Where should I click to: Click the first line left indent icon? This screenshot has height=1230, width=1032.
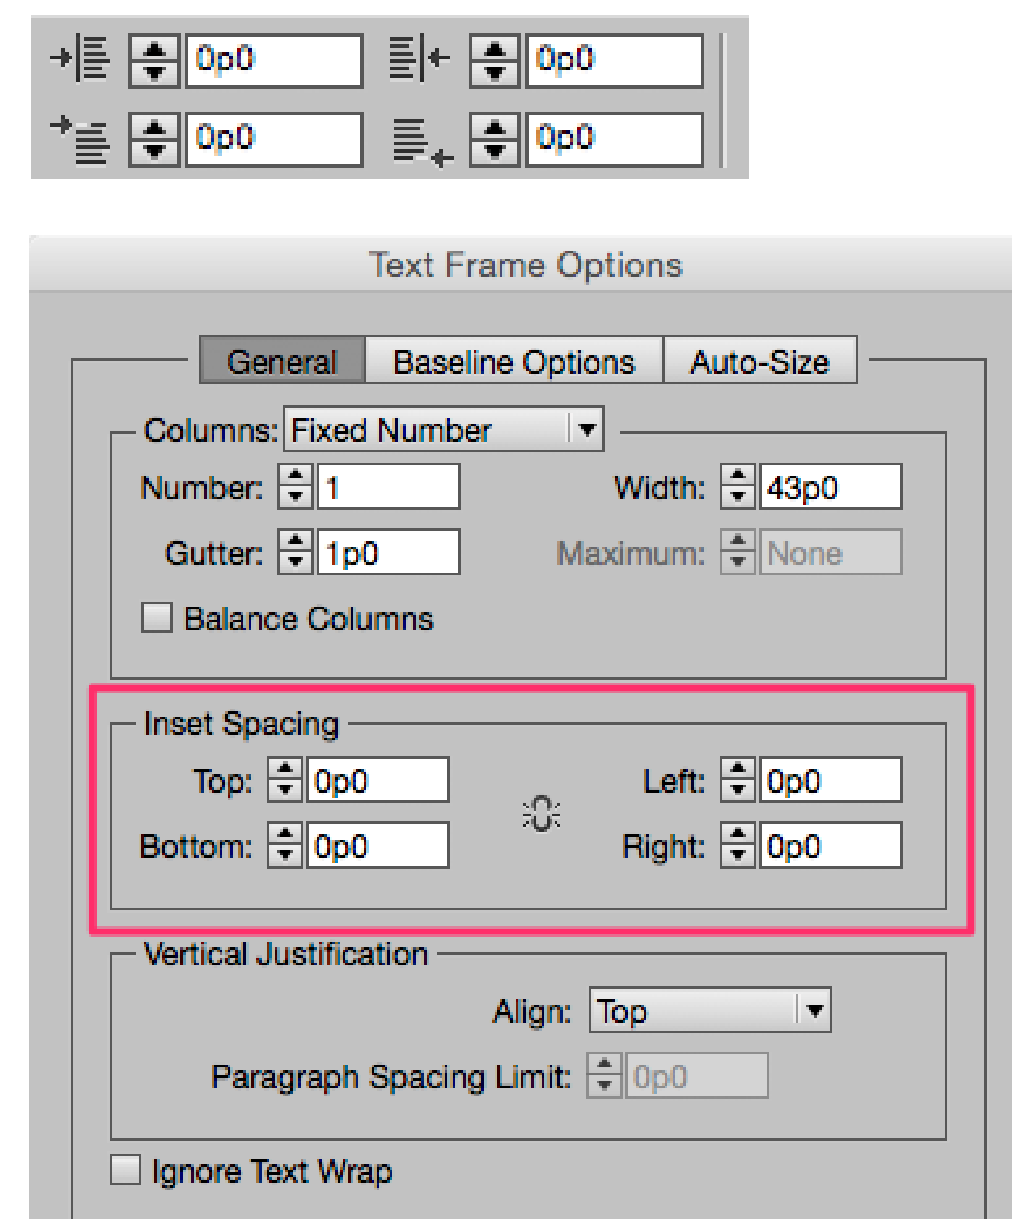click(x=80, y=138)
